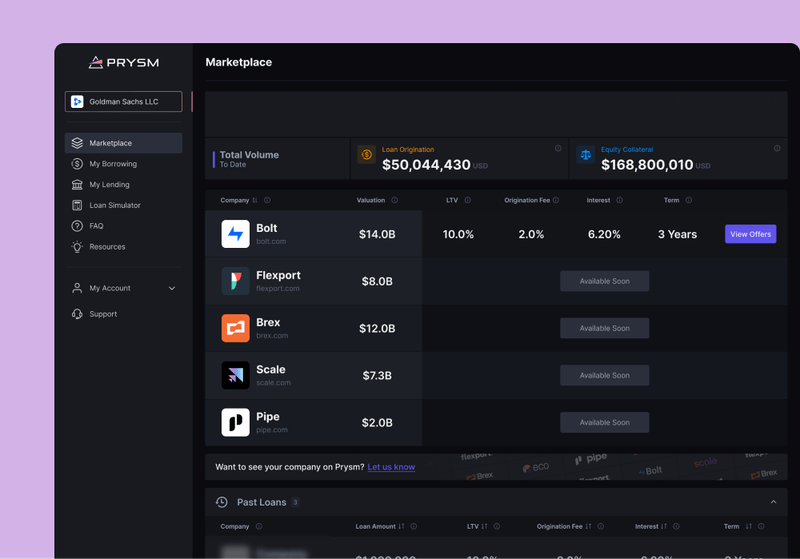Click the Goldman Sachs LLC account icon
The image size is (800, 559).
(77, 101)
